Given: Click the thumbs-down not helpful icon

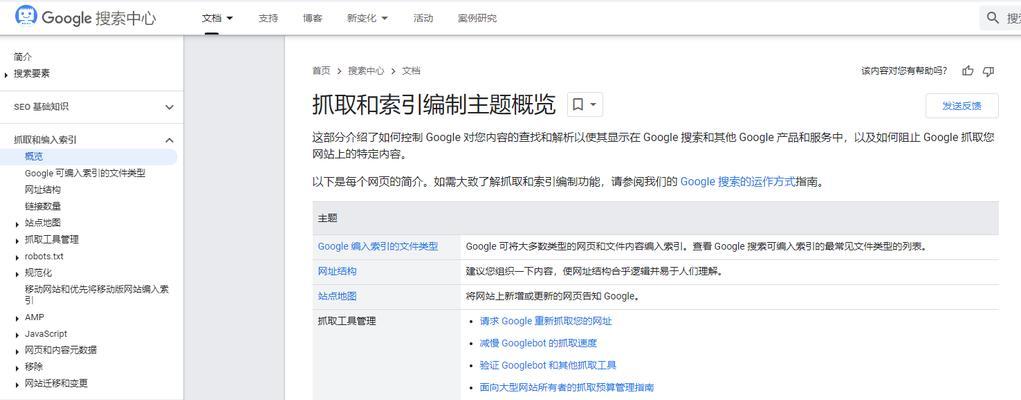Looking at the screenshot, I should [988, 71].
